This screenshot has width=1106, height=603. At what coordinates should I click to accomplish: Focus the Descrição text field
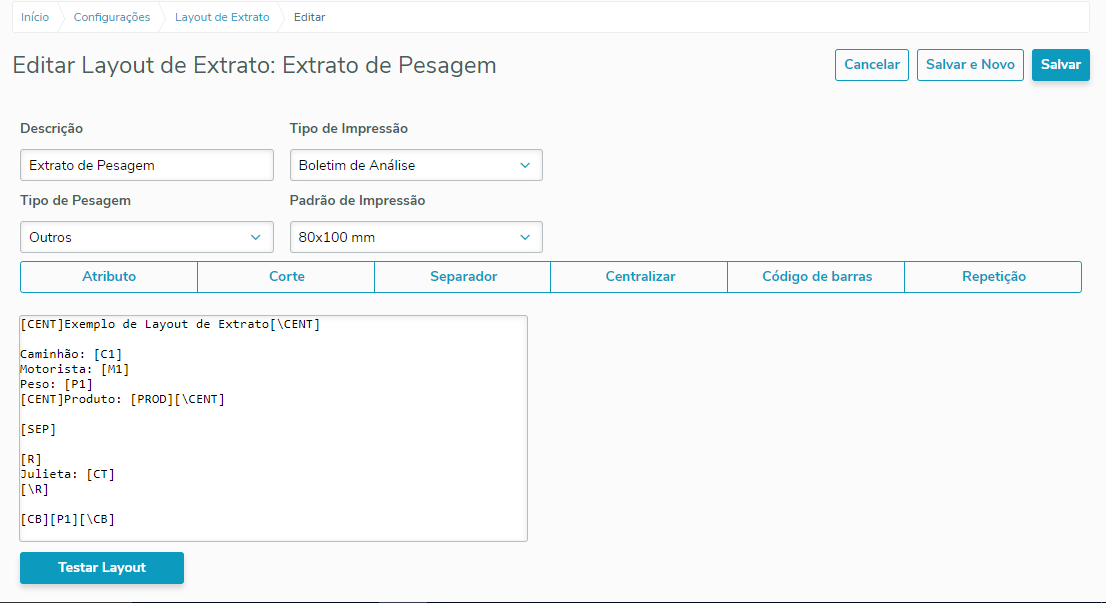tap(146, 165)
